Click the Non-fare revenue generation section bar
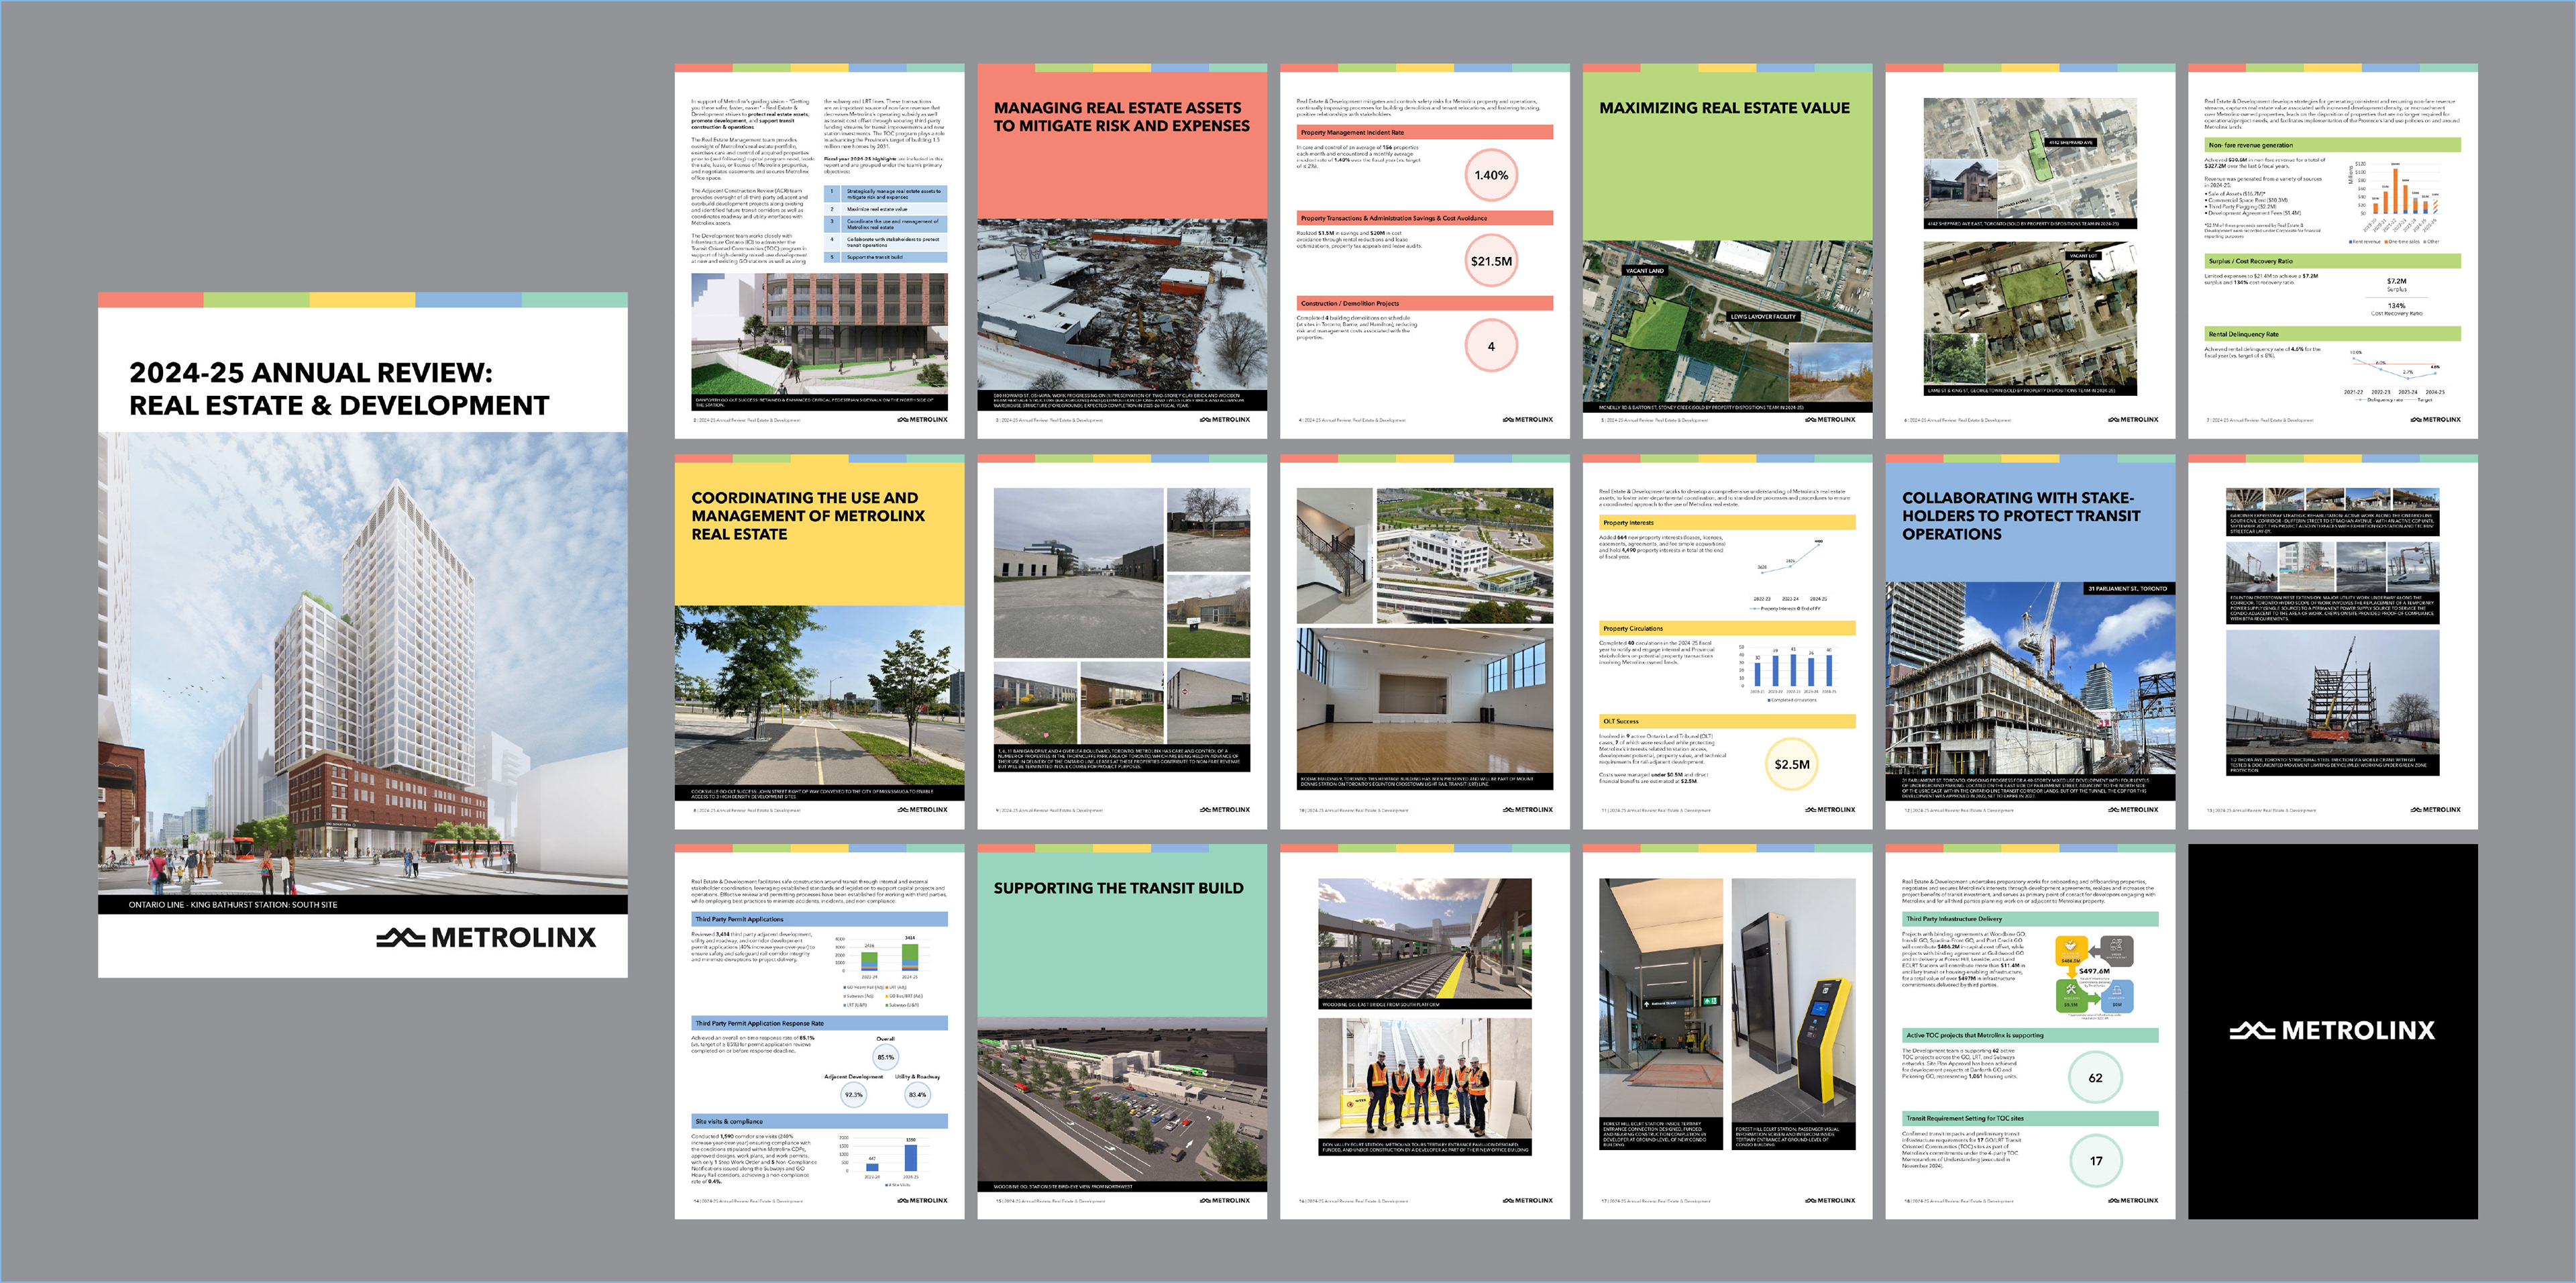Screen dimensions: 2576x1283 2332,145
